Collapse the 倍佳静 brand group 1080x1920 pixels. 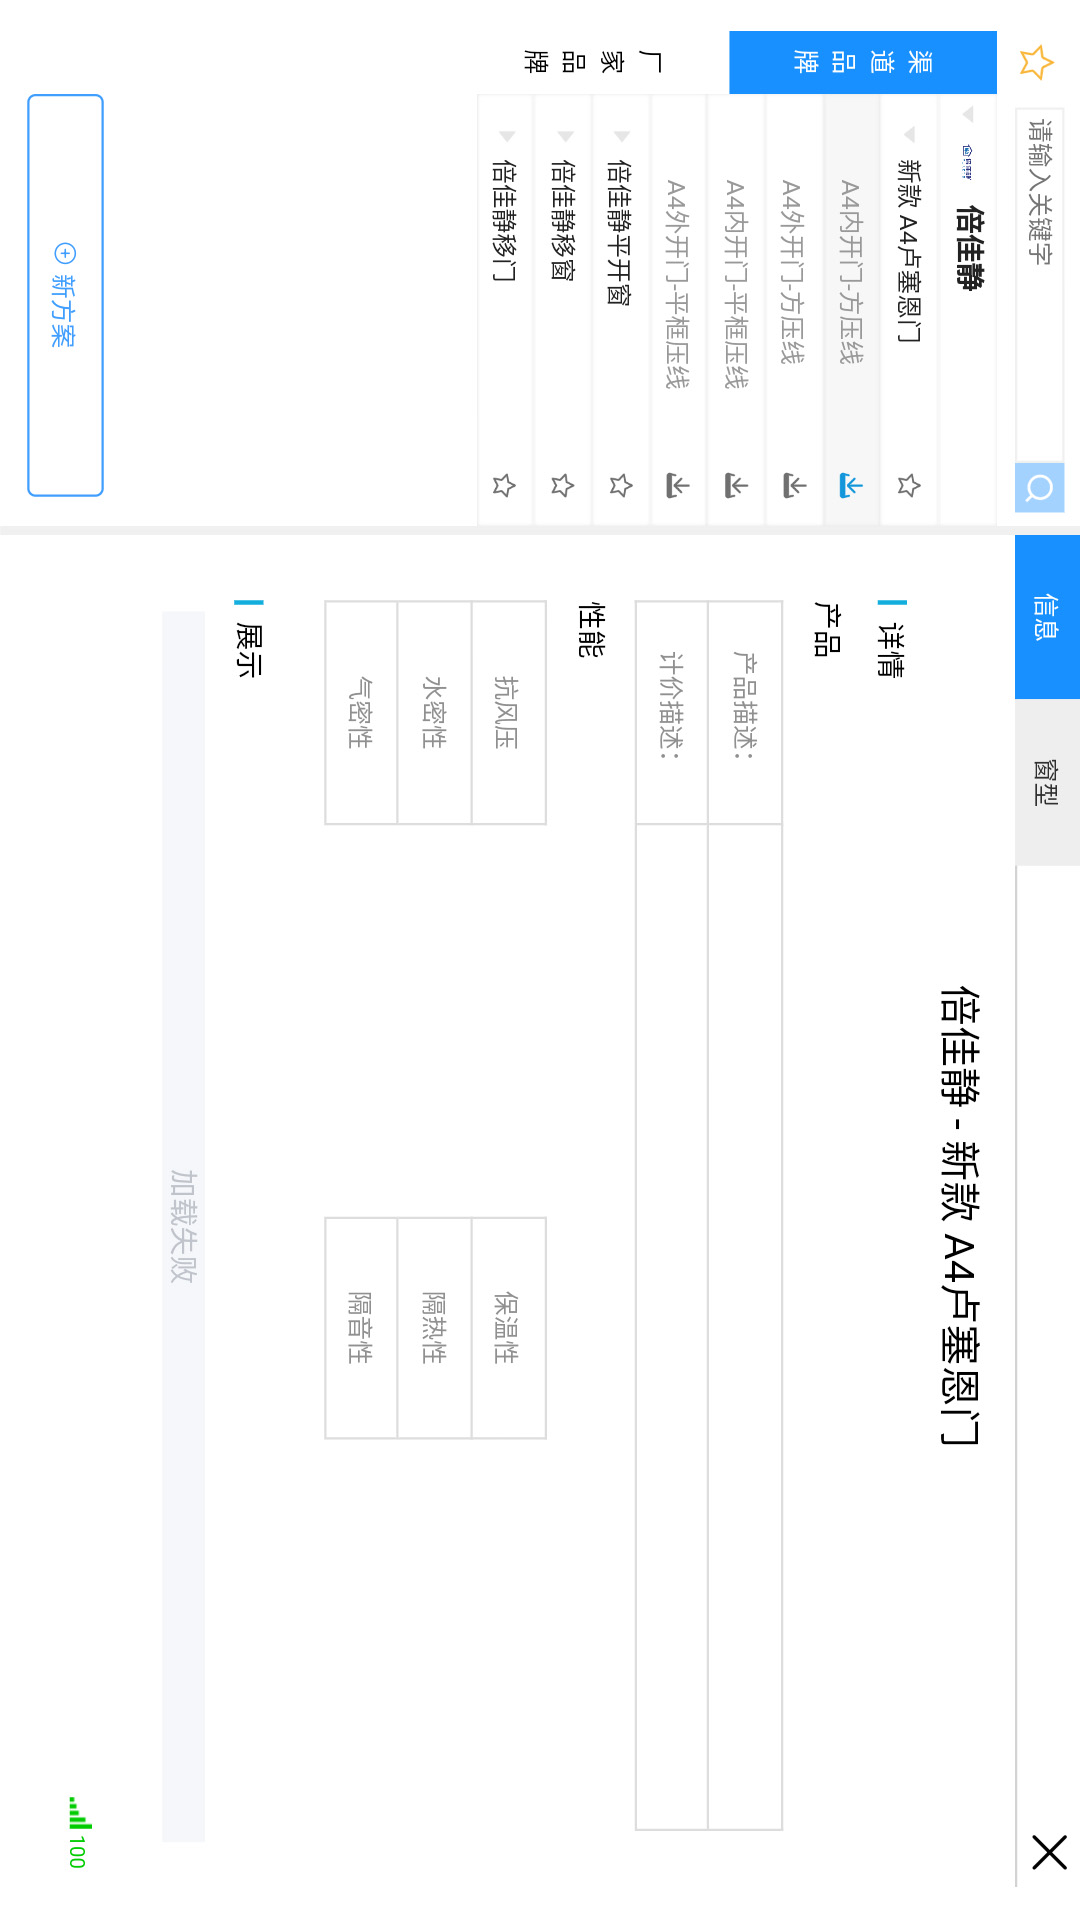(x=967, y=114)
